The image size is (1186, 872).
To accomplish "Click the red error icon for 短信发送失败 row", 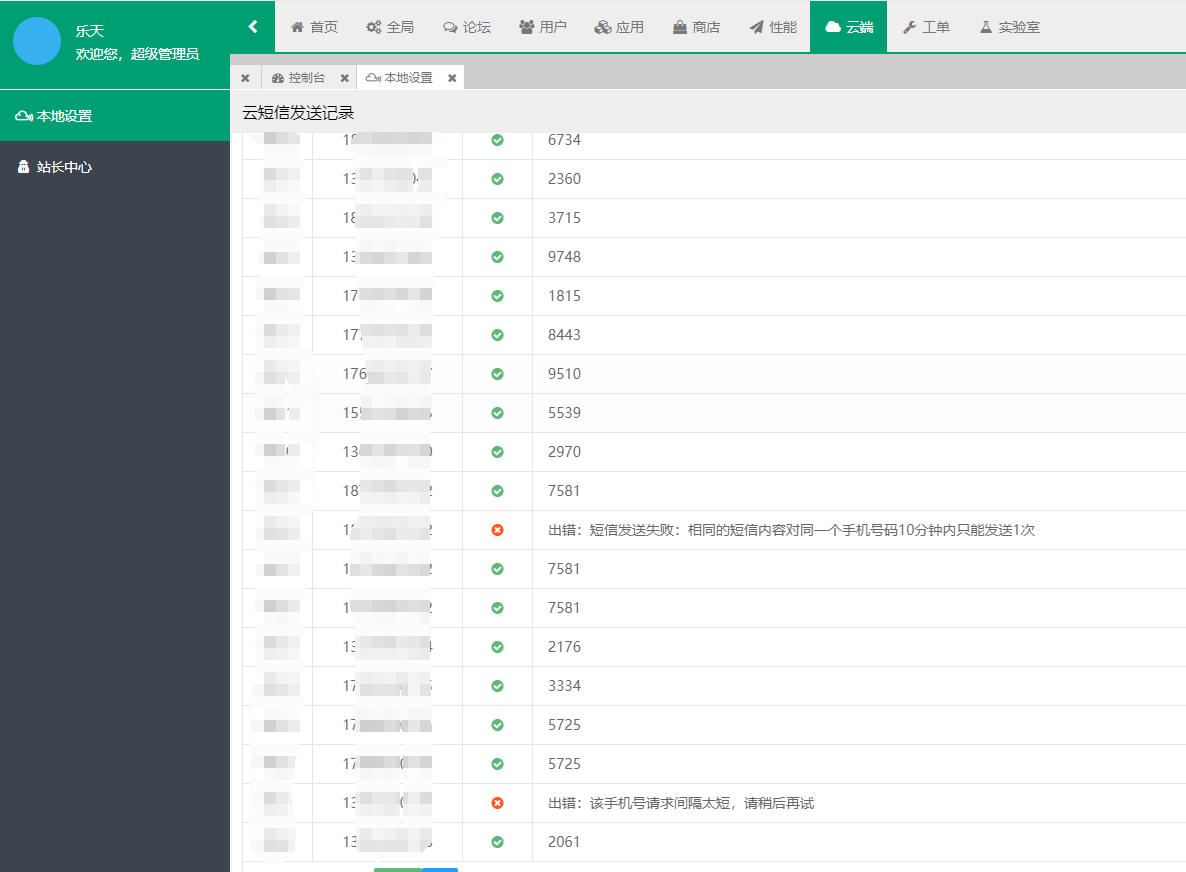I will point(497,530).
